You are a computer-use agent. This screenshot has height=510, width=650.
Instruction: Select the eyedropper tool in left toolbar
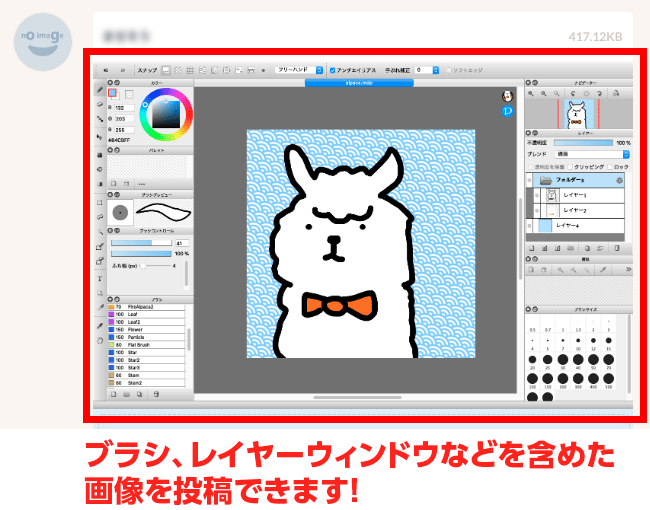(100, 325)
